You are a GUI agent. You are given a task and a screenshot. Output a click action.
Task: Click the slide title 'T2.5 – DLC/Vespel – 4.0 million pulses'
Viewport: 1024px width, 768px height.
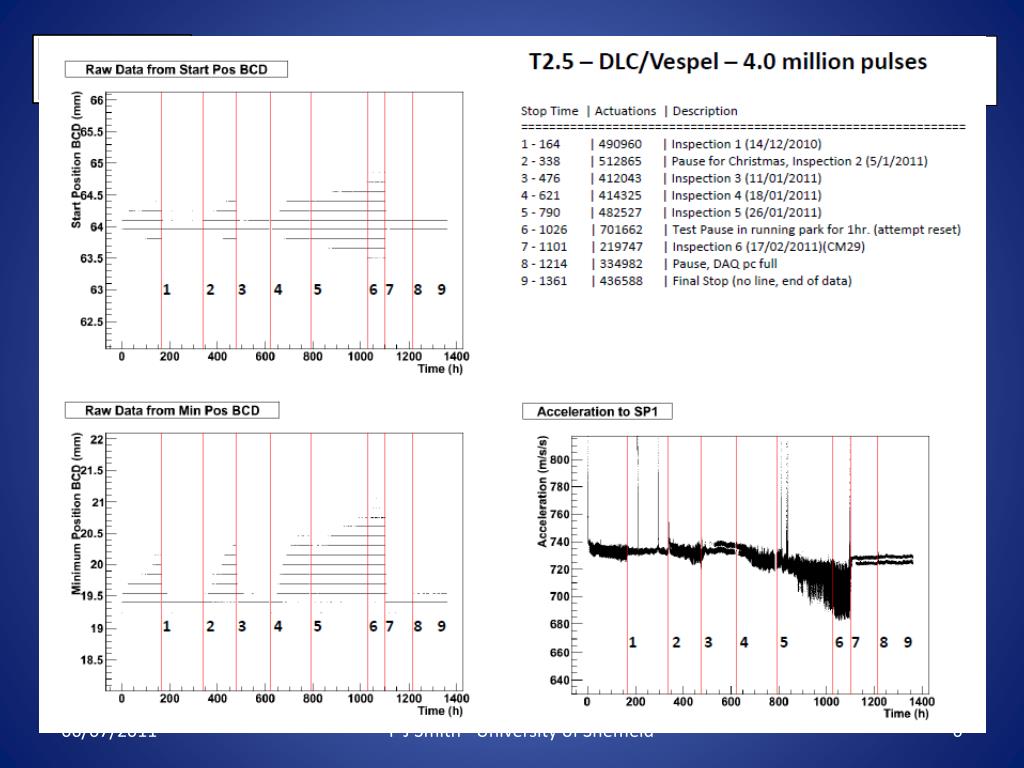click(728, 61)
